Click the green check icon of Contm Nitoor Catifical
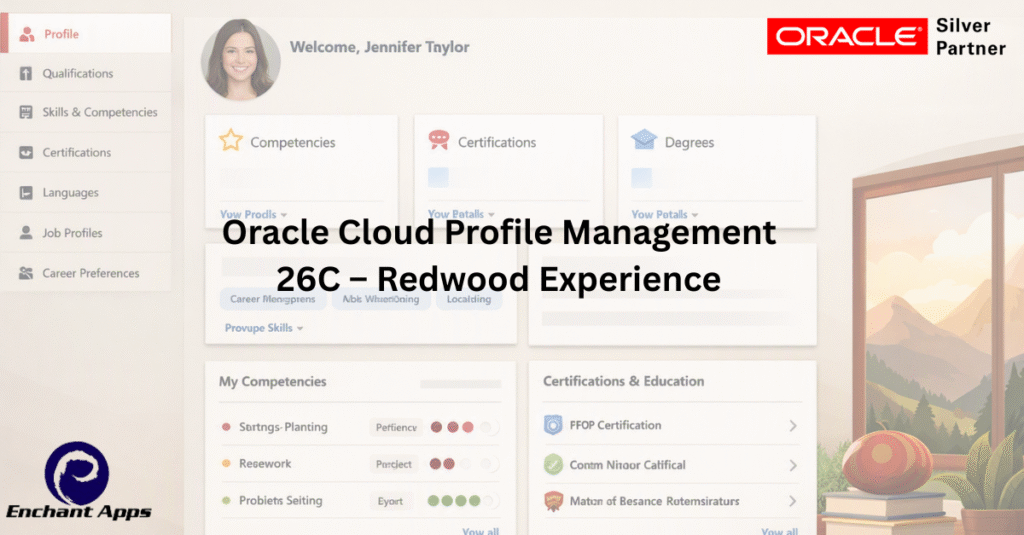 pyautogui.click(x=553, y=464)
